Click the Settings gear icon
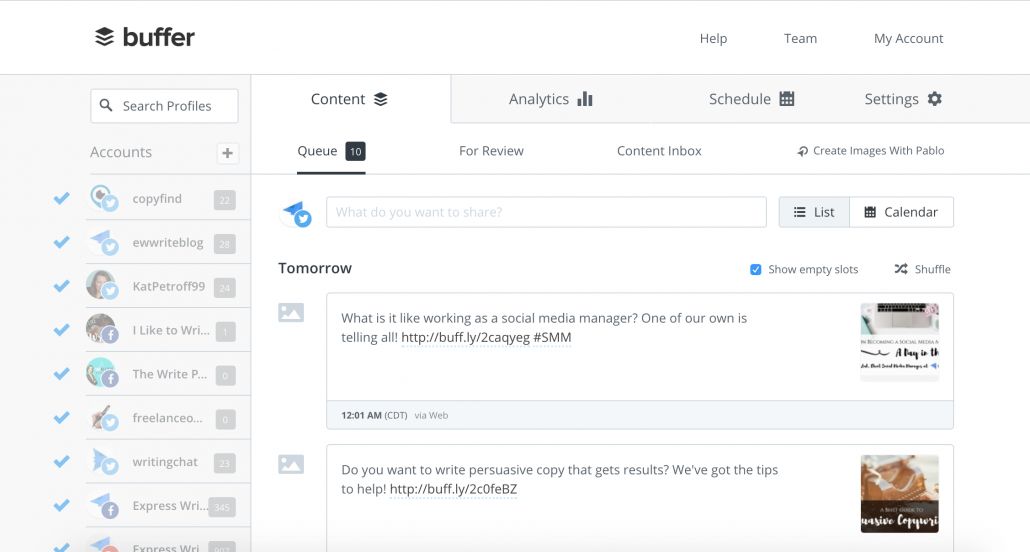The height and width of the screenshot is (552, 1030). (935, 99)
